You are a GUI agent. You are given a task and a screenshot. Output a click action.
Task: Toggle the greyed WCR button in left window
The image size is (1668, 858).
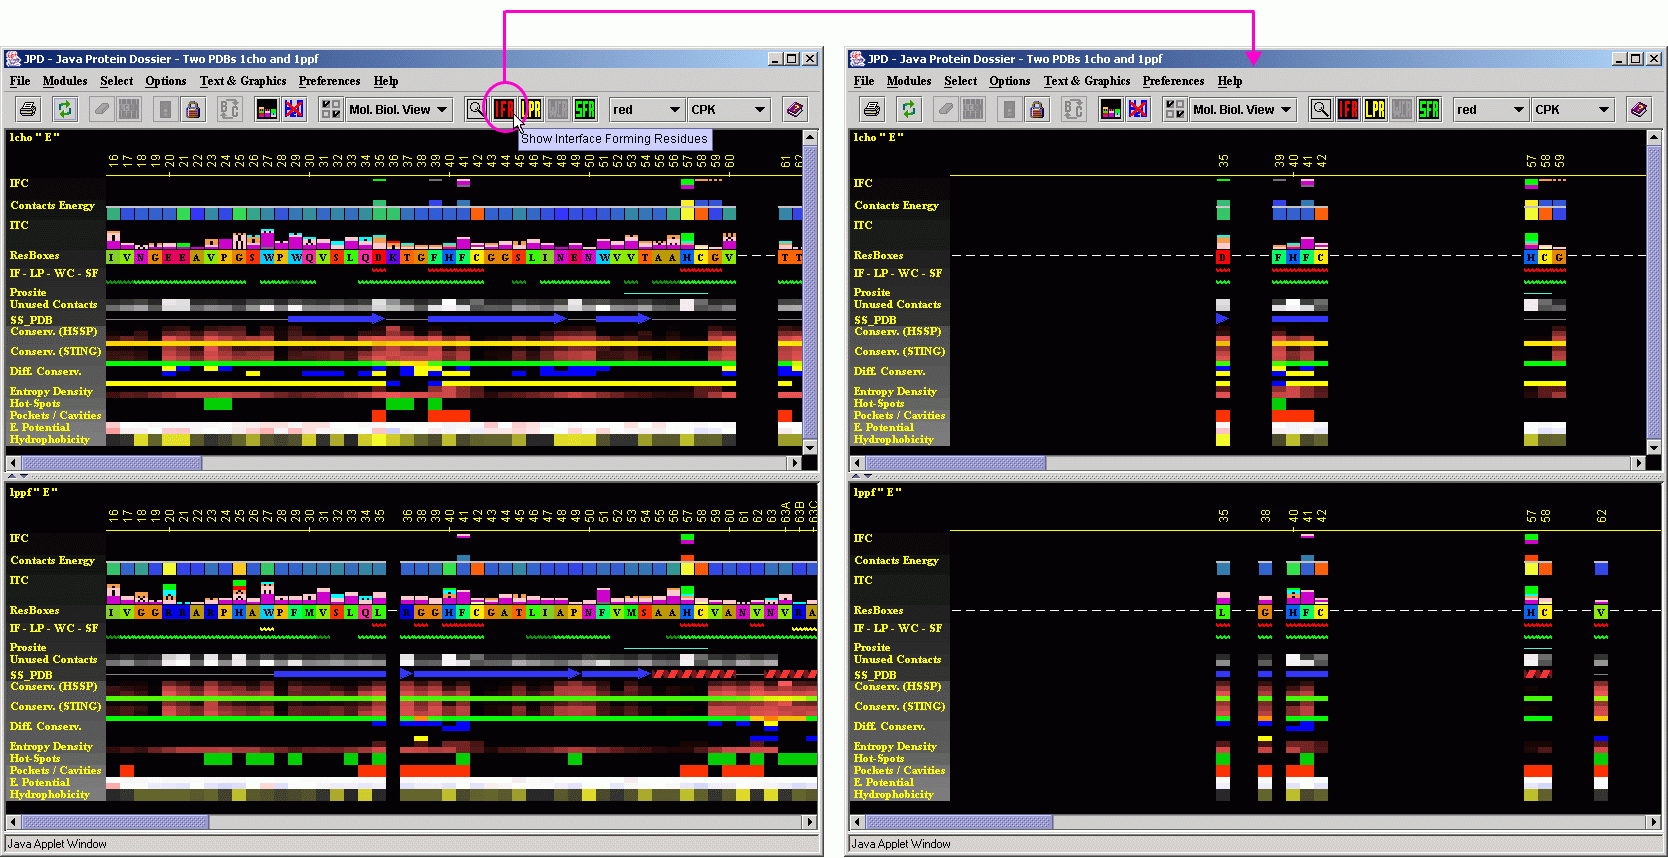pos(558,109)
